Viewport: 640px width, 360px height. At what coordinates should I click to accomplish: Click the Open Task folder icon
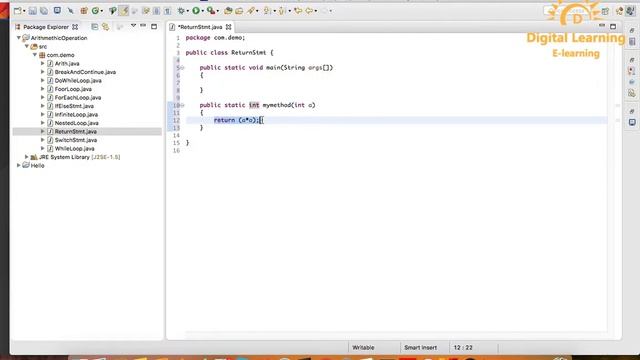(239, 11)
